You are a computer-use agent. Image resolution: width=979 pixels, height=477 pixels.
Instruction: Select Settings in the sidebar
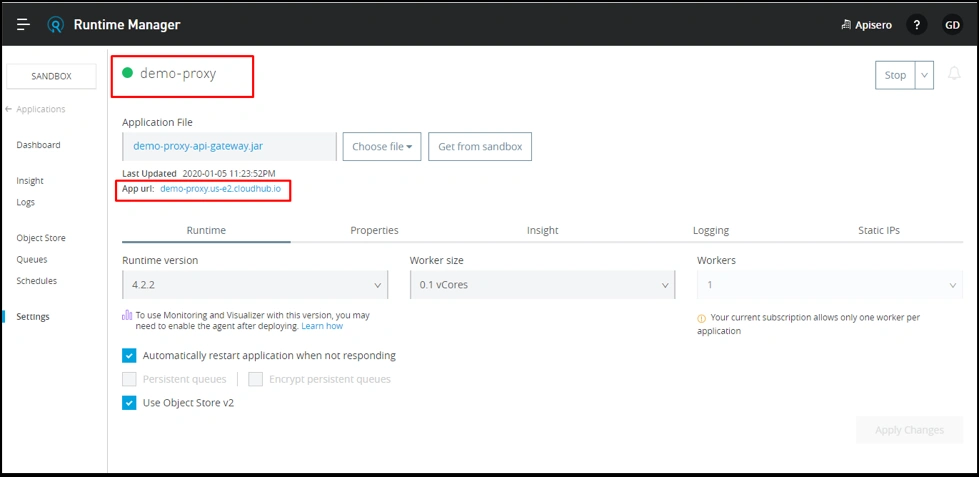pyautogui.click(x=33, y=317)
